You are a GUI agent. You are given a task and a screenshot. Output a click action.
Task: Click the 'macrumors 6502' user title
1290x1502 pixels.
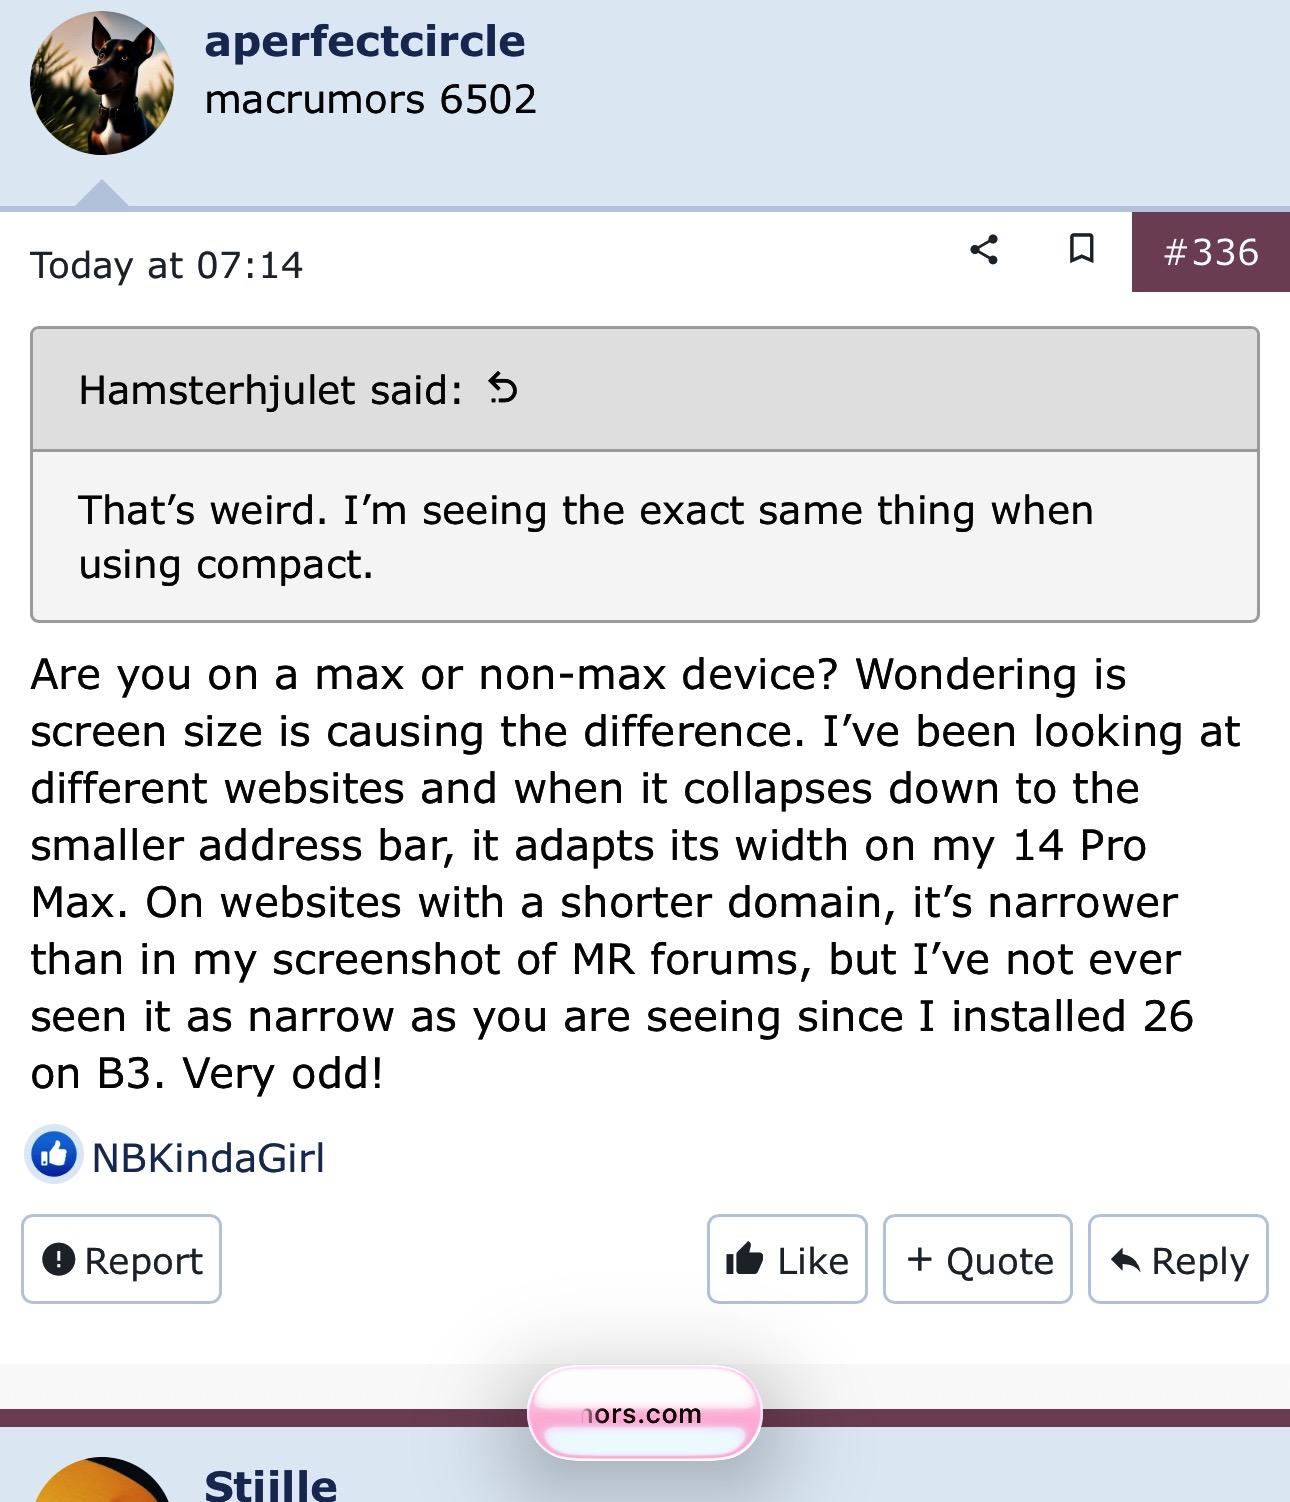(371, 100)
